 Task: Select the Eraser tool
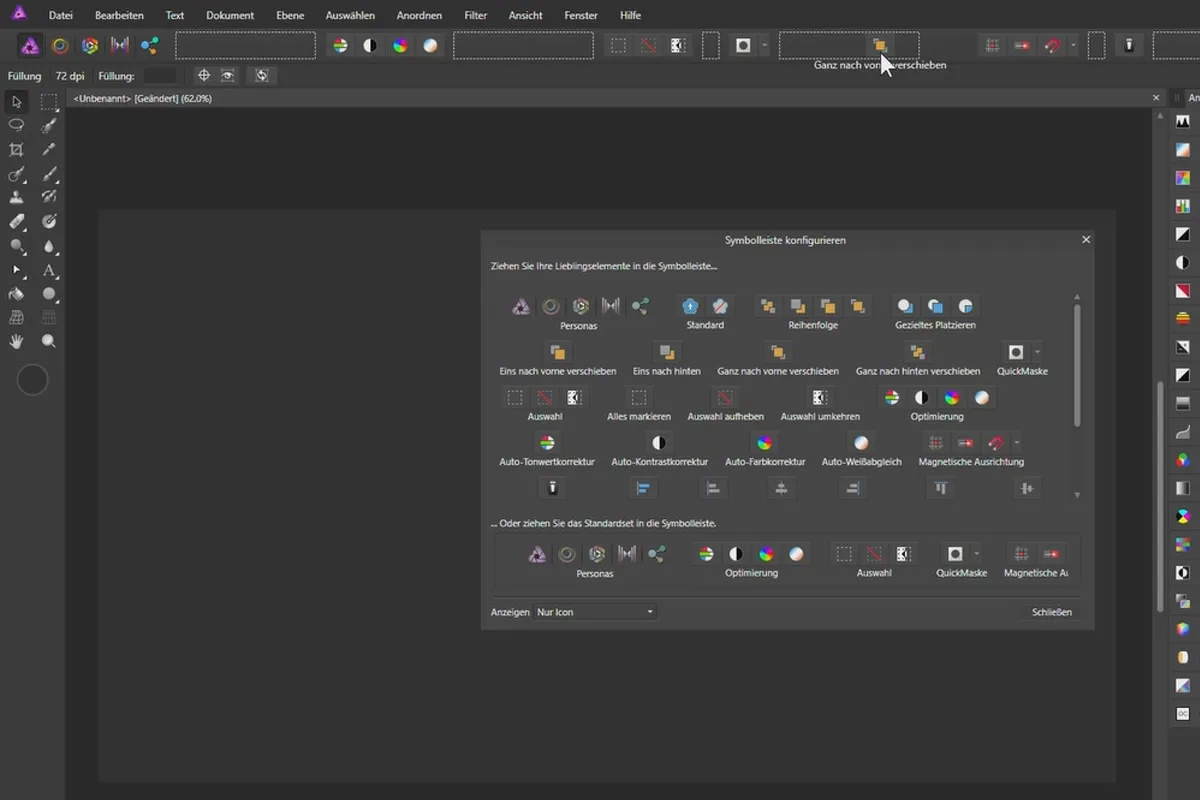coord(16,222)
